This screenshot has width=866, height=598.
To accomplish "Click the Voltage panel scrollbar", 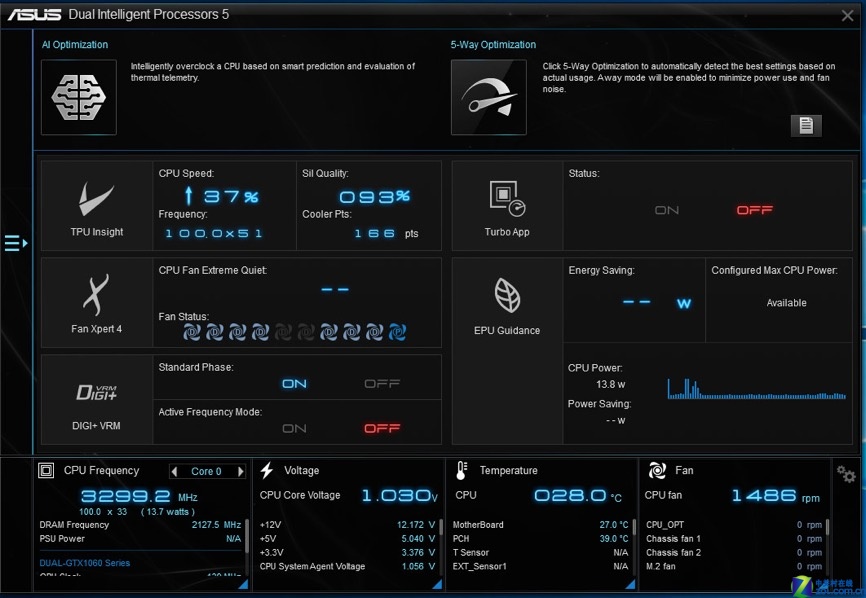I will [x=441, y=527].
